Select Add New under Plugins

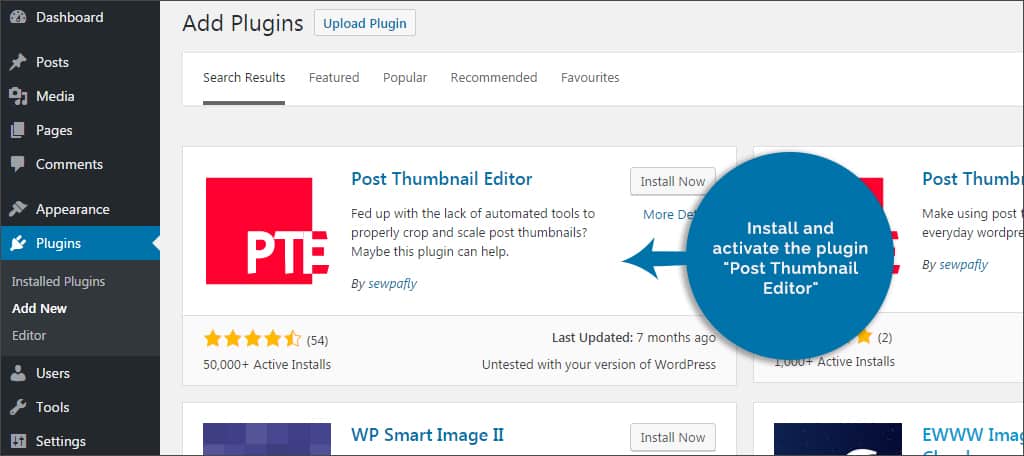tap(39, 308)
